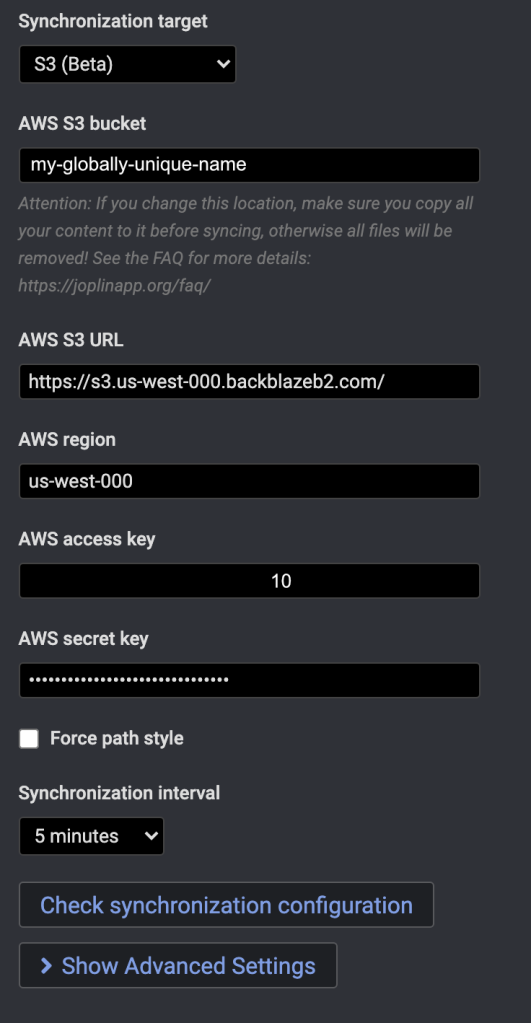Click inside the AWS S3 URL field
Viewport: 531px width, 1023px height.
tap(249, 382)
